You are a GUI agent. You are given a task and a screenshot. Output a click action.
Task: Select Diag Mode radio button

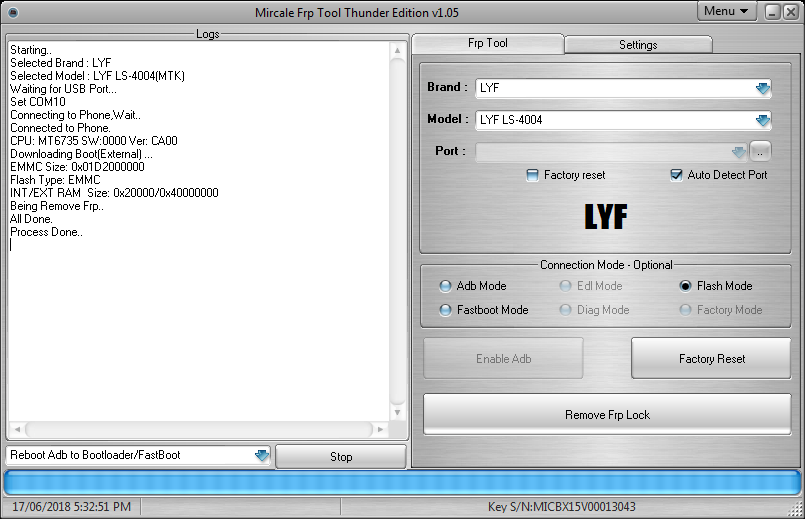point(565,310)
